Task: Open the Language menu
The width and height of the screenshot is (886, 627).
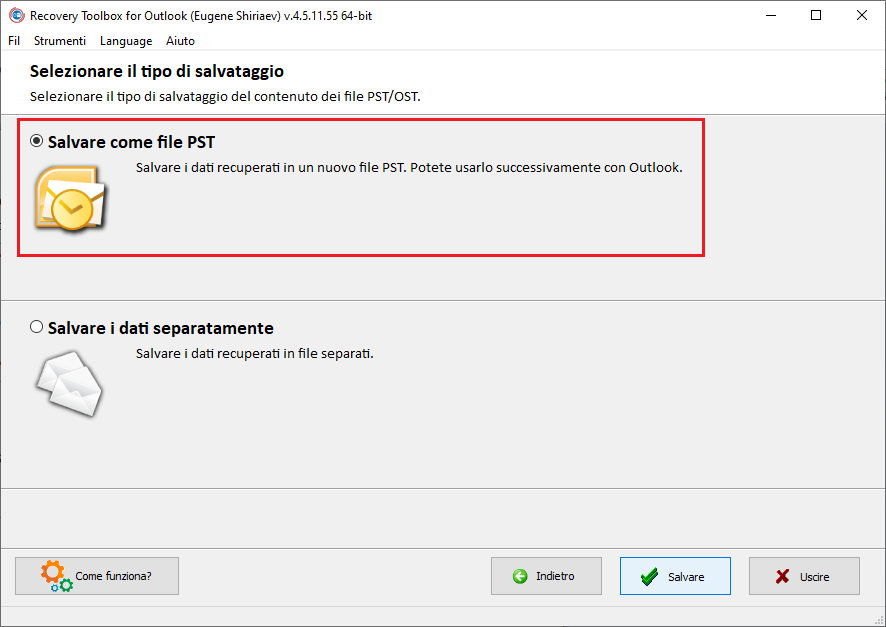Action: pyautogui.click(x=126, y=41)
